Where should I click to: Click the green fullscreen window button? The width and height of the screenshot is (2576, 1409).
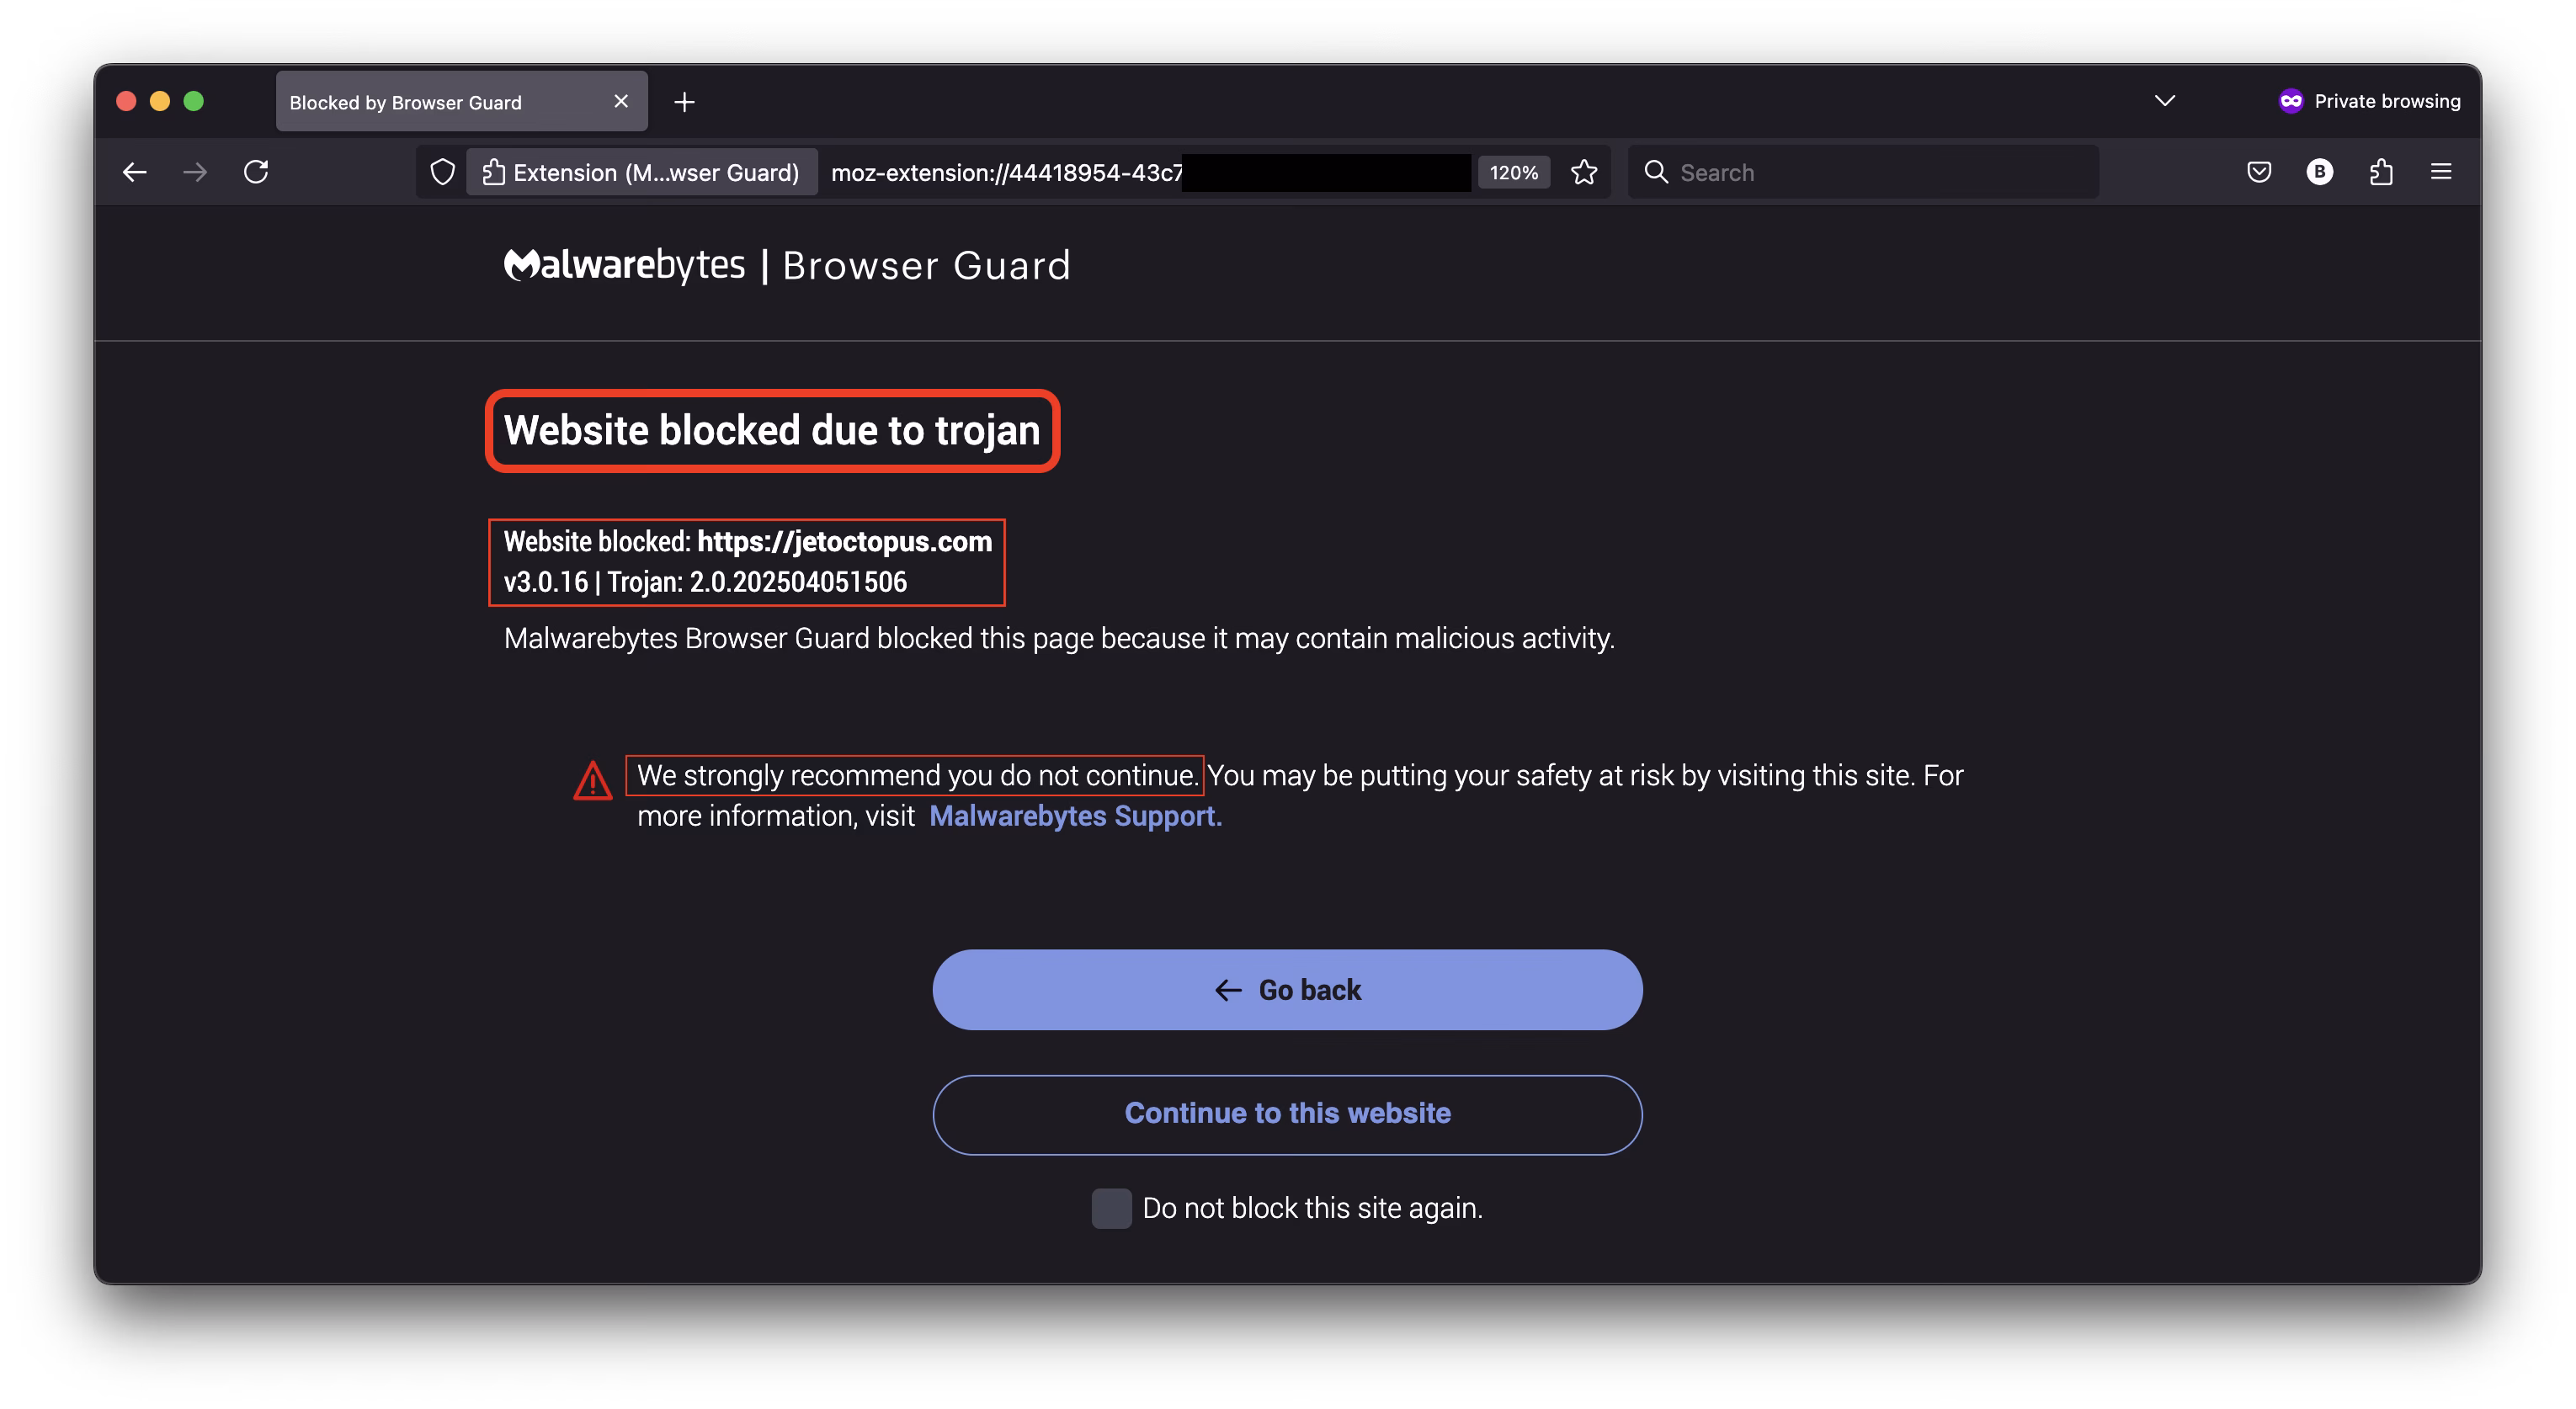[194, 101]
